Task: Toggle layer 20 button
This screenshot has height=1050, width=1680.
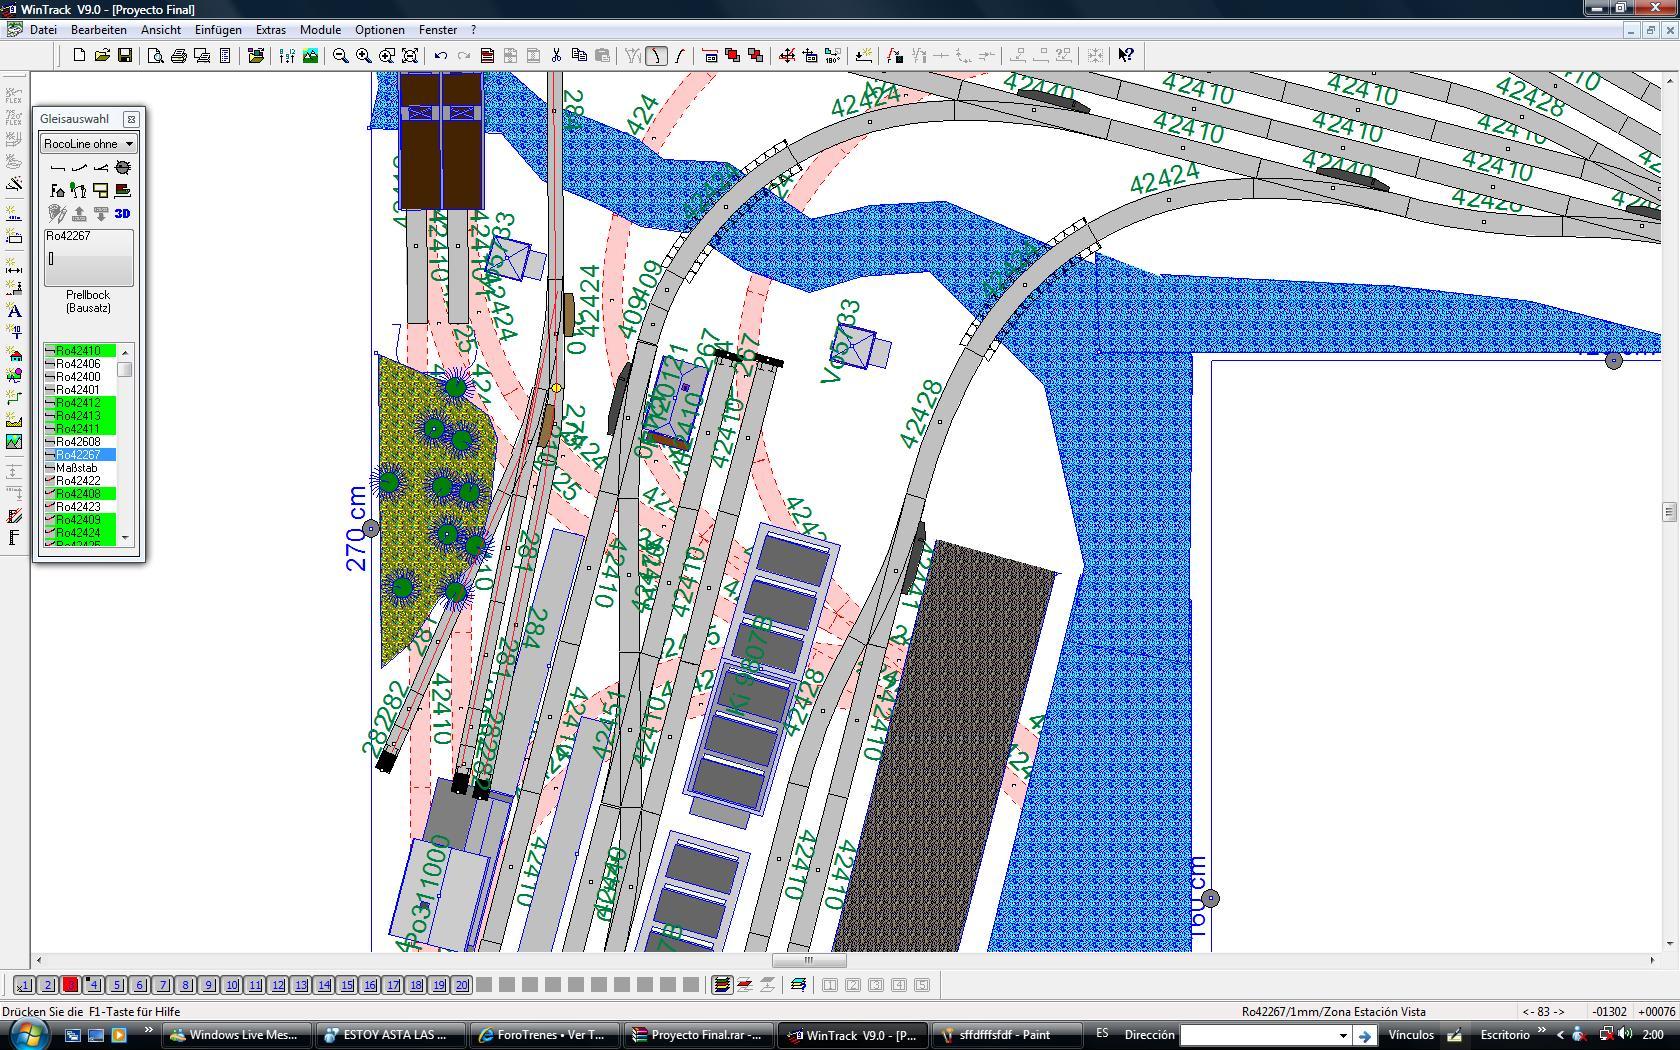Action: tap(461, 985)
